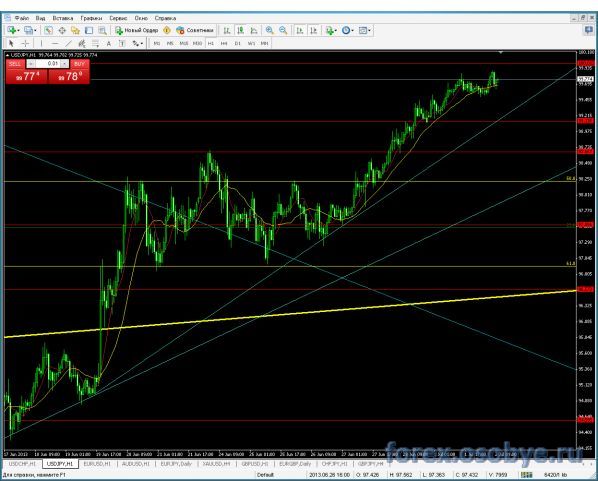Open the Periods clock dropdown
This screenshot has width=598, height=481.
(347, 31)
